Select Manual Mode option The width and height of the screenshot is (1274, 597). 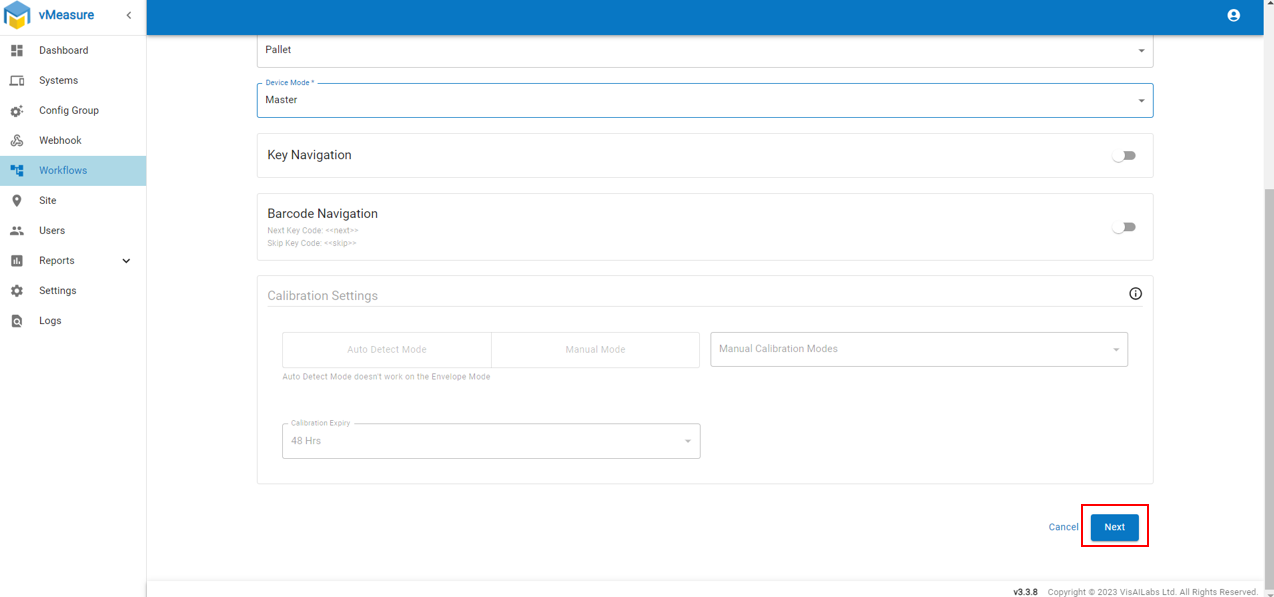click(595, 350)
